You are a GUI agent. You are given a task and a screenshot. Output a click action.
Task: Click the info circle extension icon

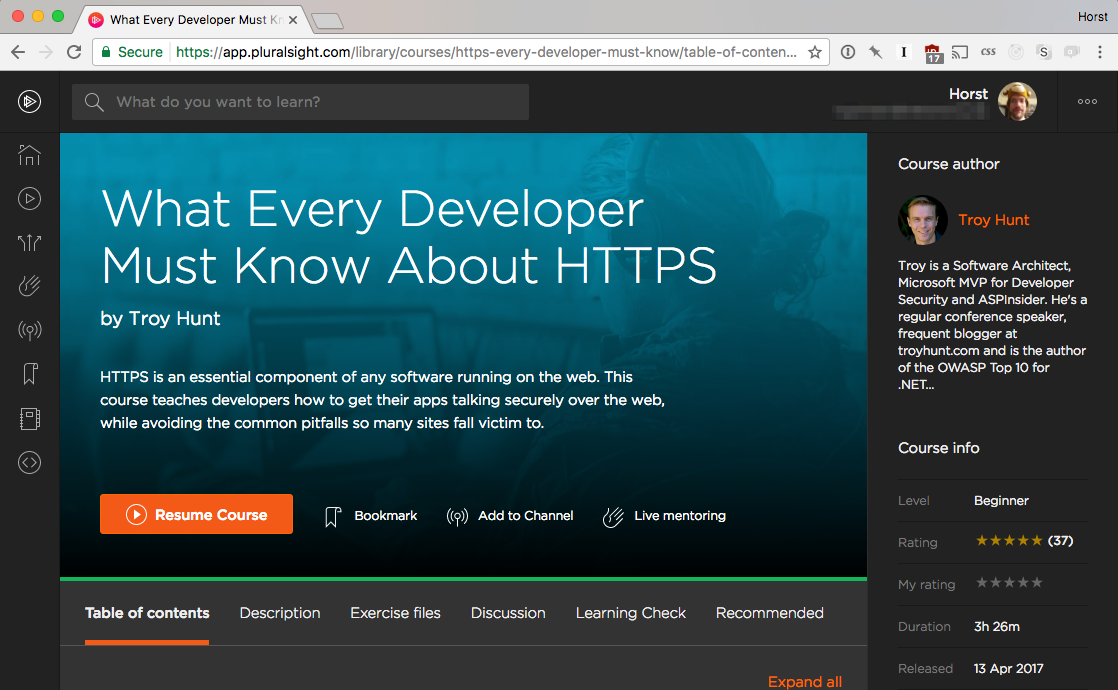tap(848, 52)
